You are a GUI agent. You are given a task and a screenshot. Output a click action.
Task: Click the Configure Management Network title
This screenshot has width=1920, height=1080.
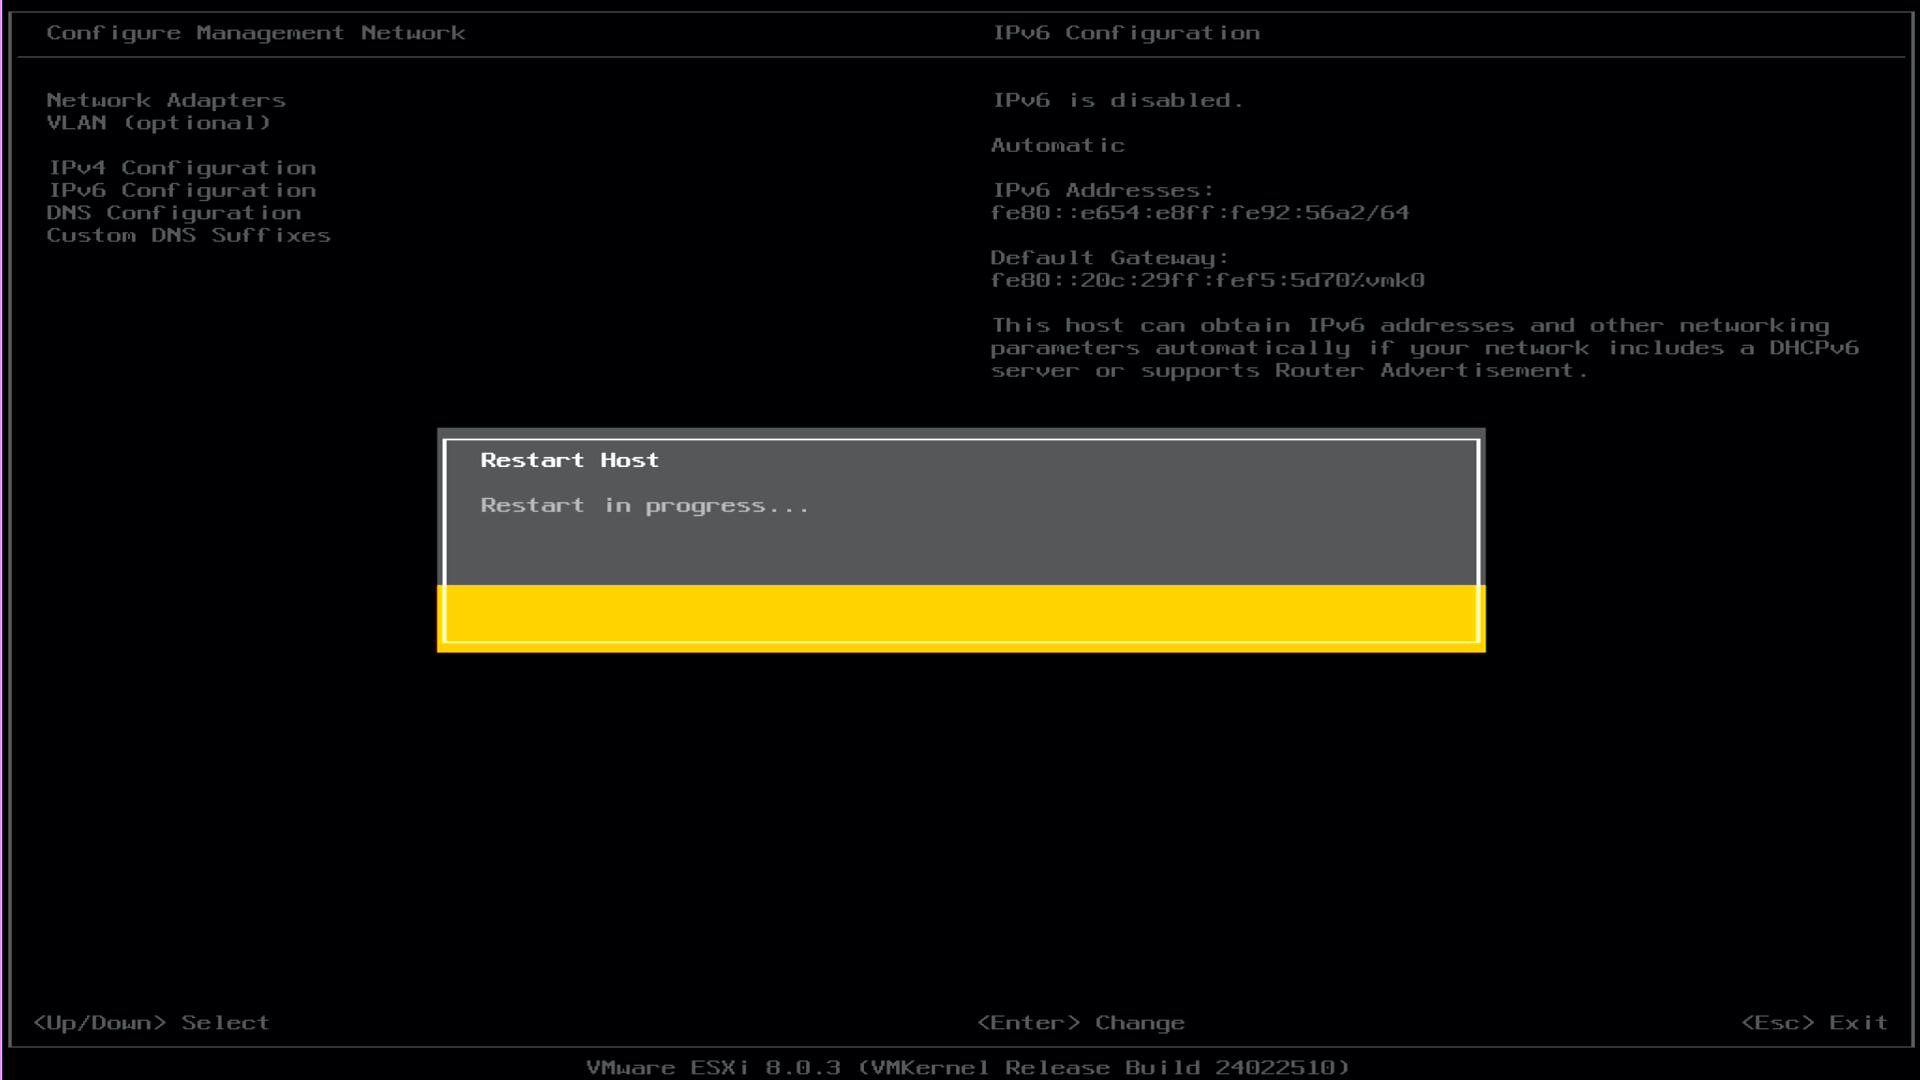255,33
